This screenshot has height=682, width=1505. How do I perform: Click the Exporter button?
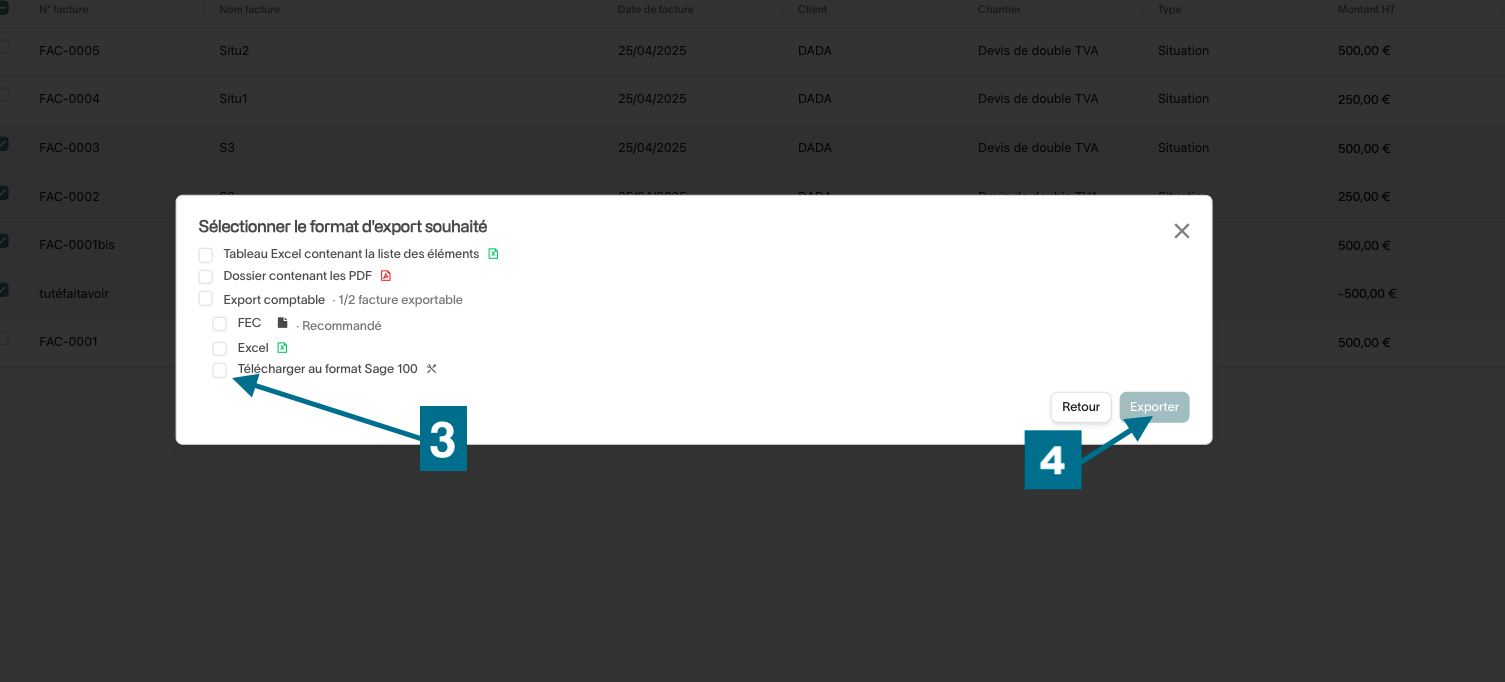pyautogui.click(x=1154, y=407)
